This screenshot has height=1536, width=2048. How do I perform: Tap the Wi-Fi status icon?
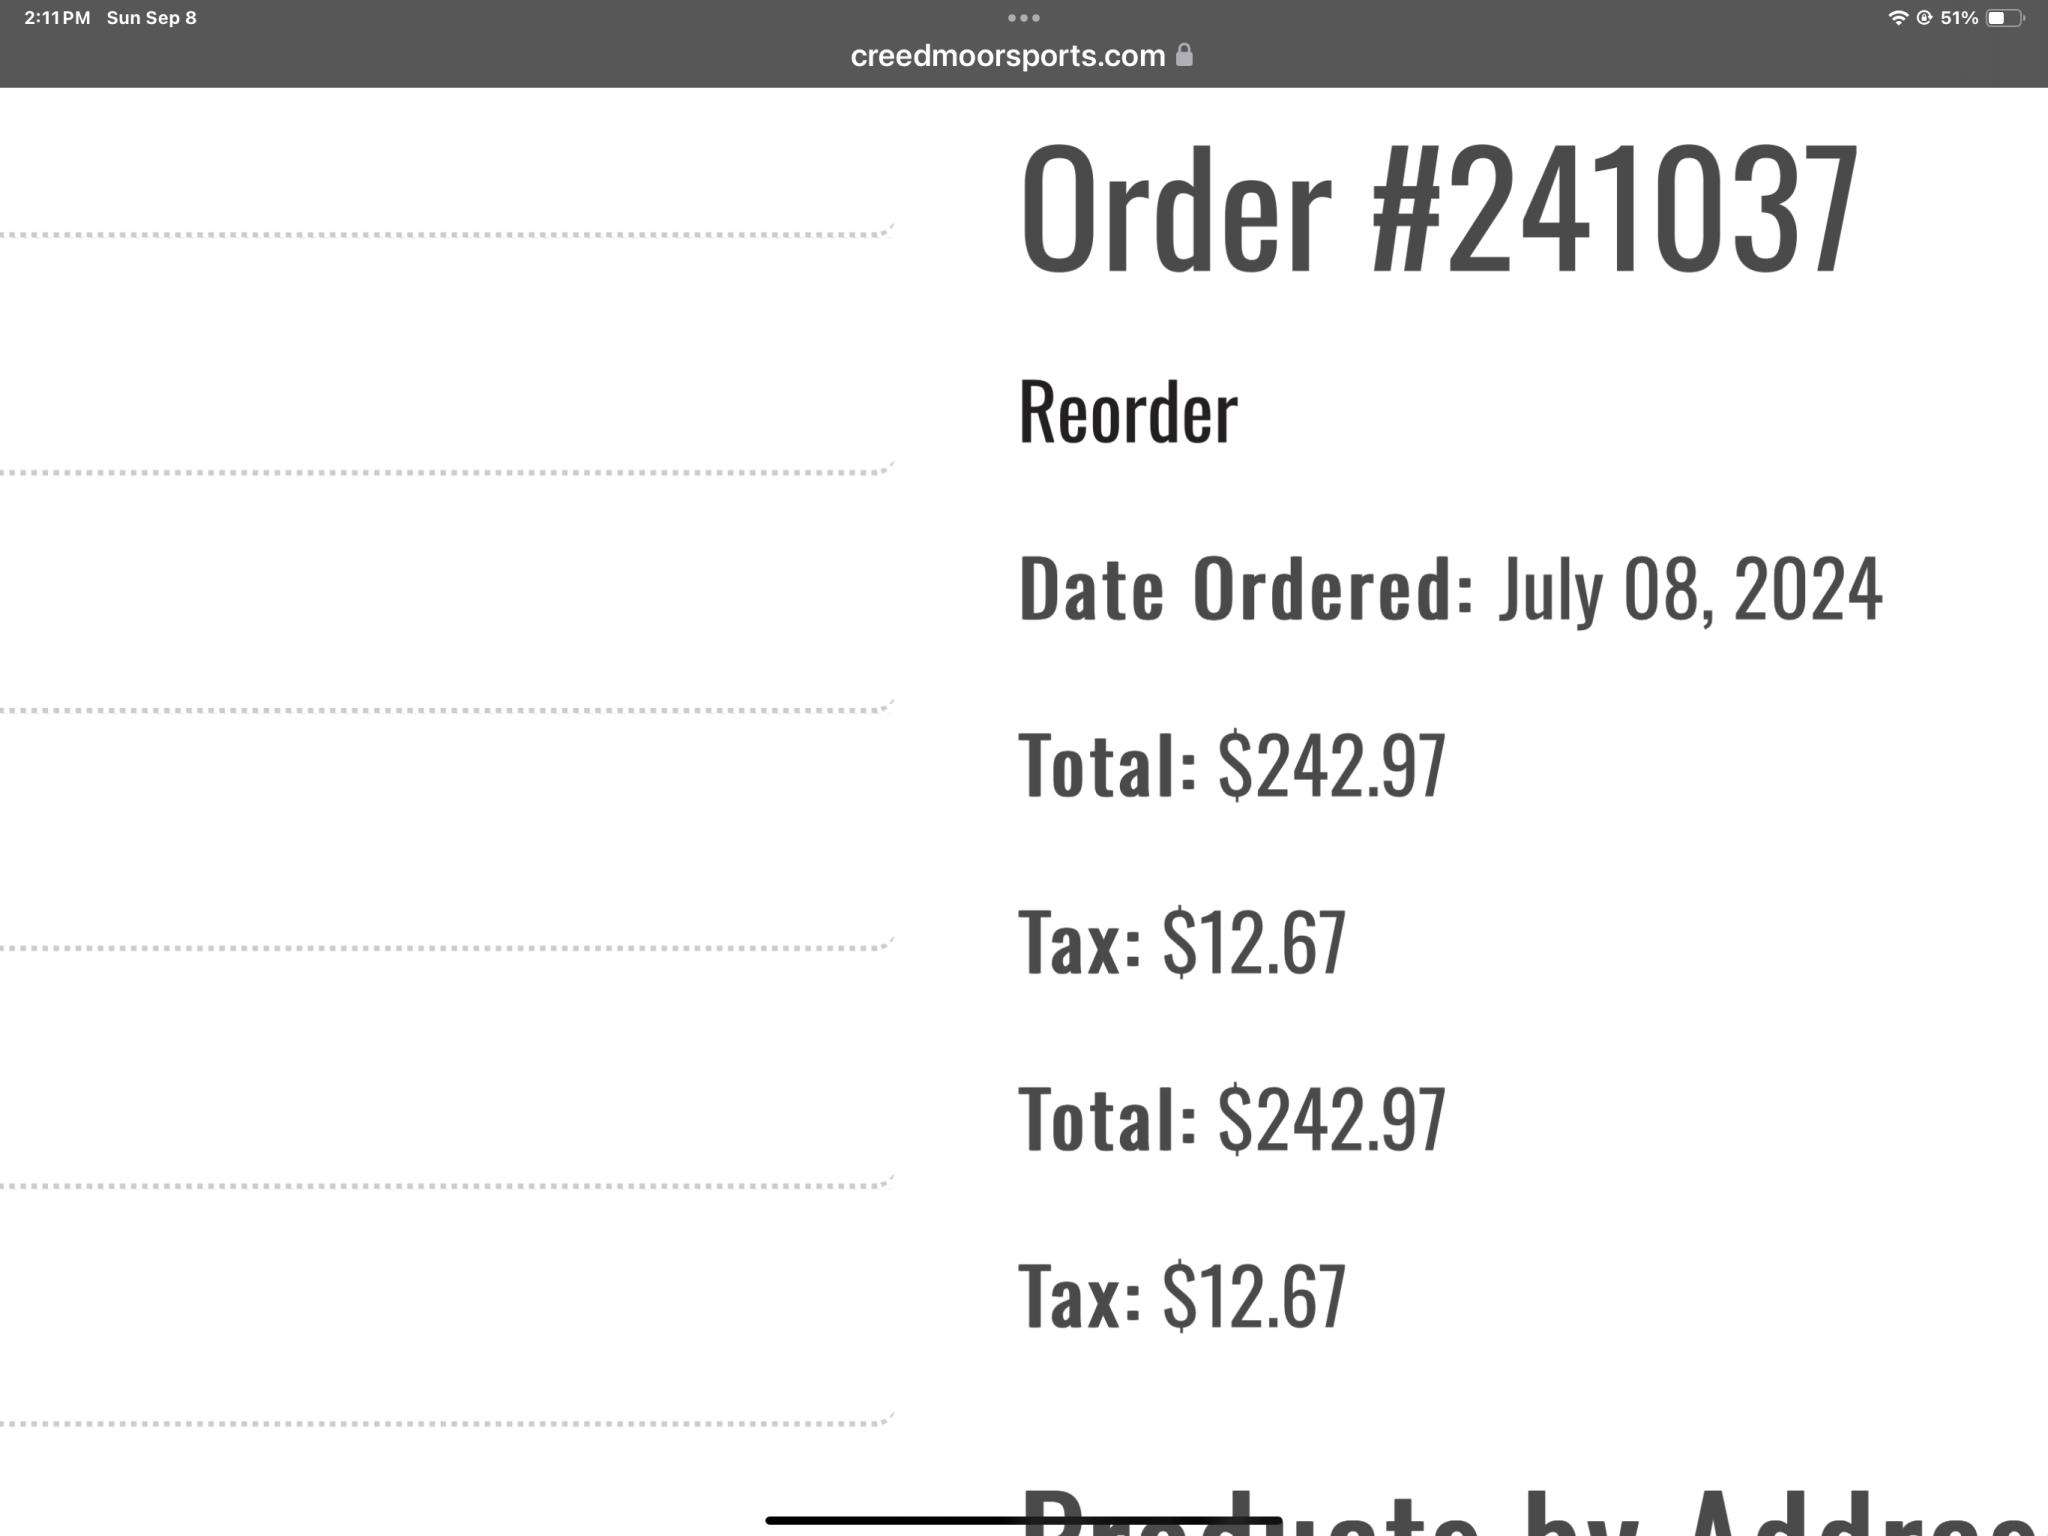(1897, 18)
